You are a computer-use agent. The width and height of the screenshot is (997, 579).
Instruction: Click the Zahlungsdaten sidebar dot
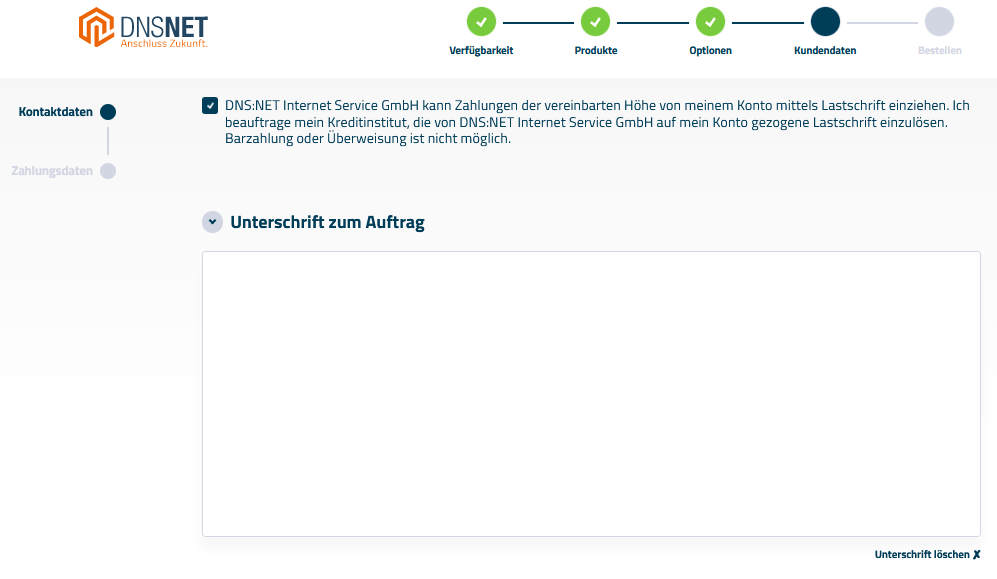(x=108, y=171)
